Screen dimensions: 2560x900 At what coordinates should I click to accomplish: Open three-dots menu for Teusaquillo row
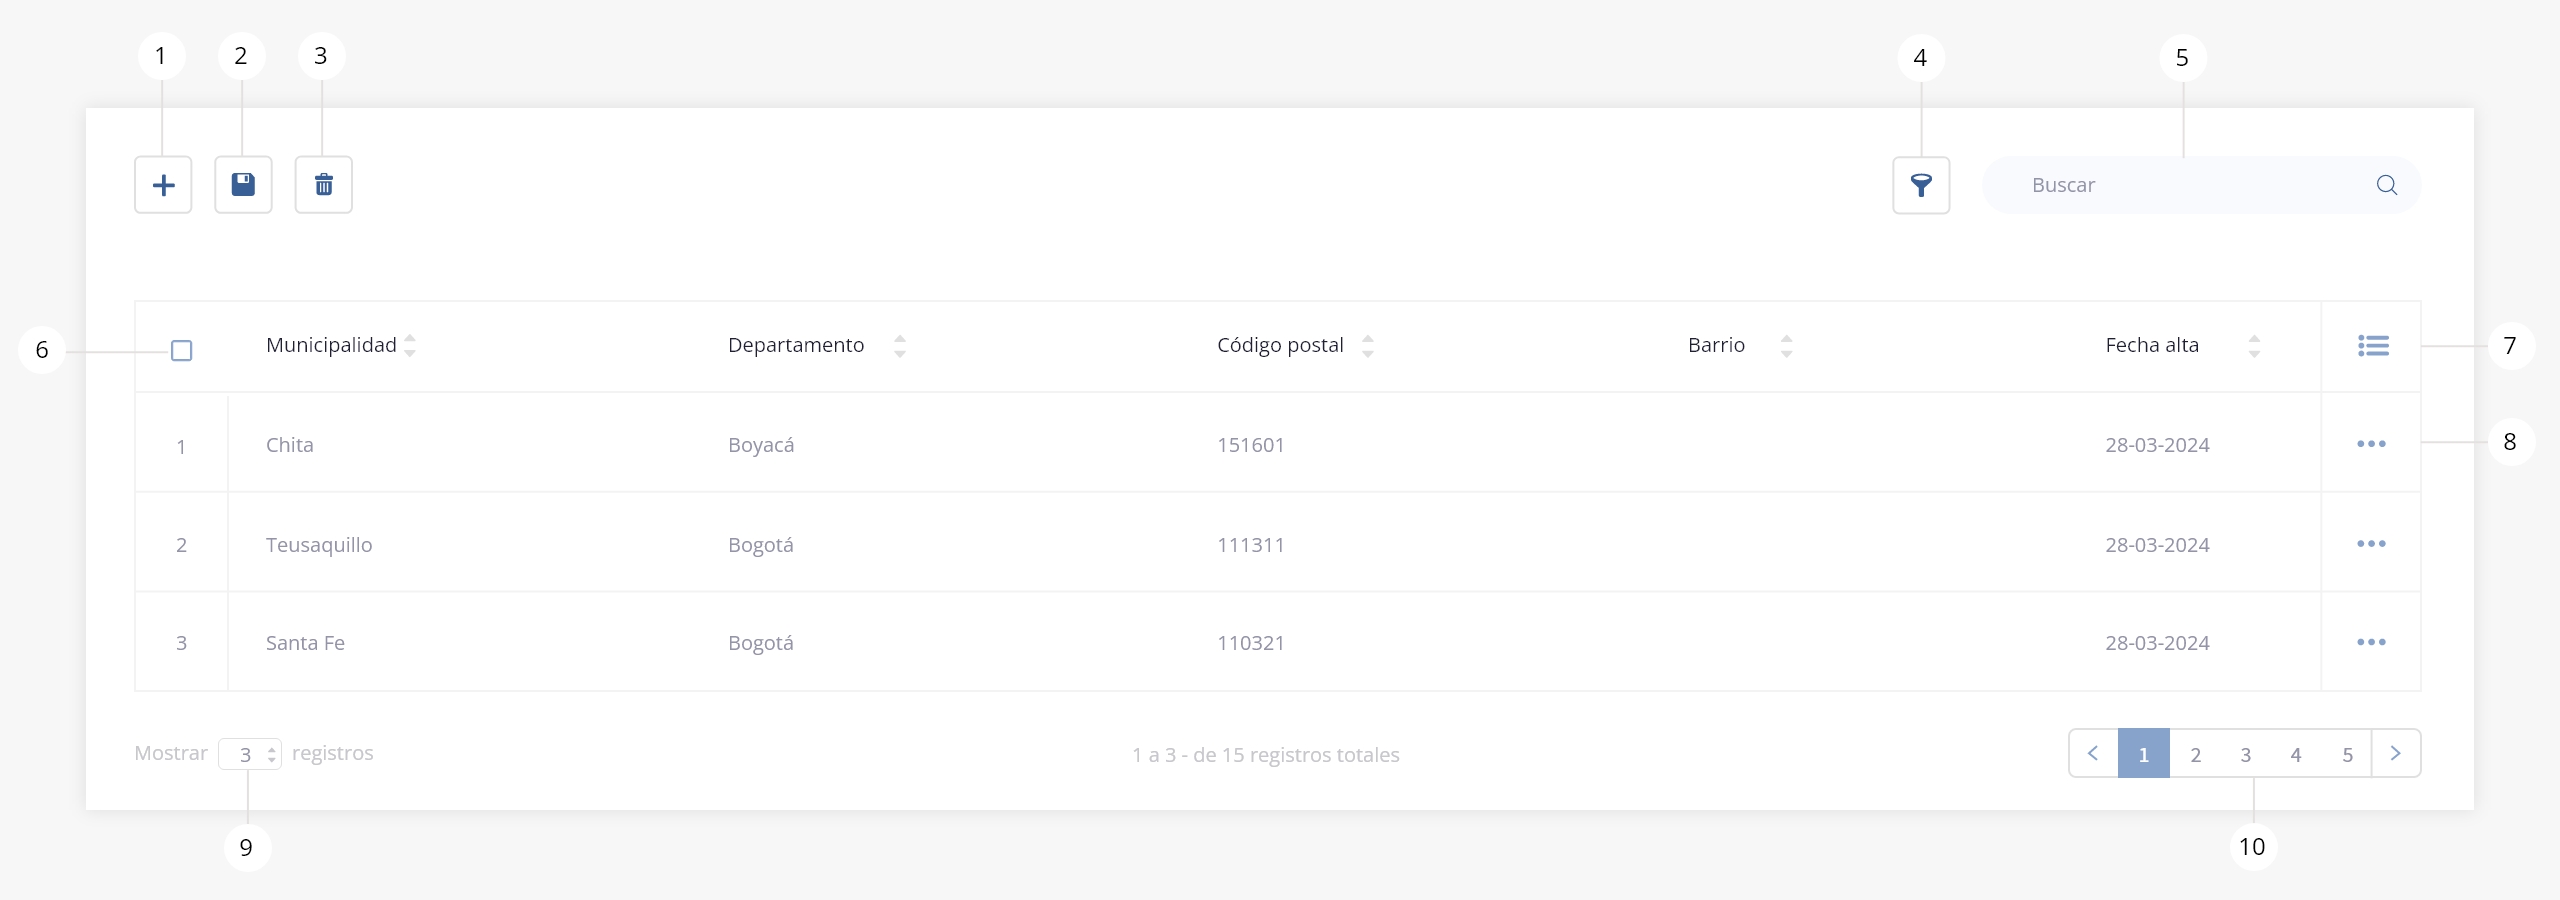pyautogui.click(x=2371, y=544)
